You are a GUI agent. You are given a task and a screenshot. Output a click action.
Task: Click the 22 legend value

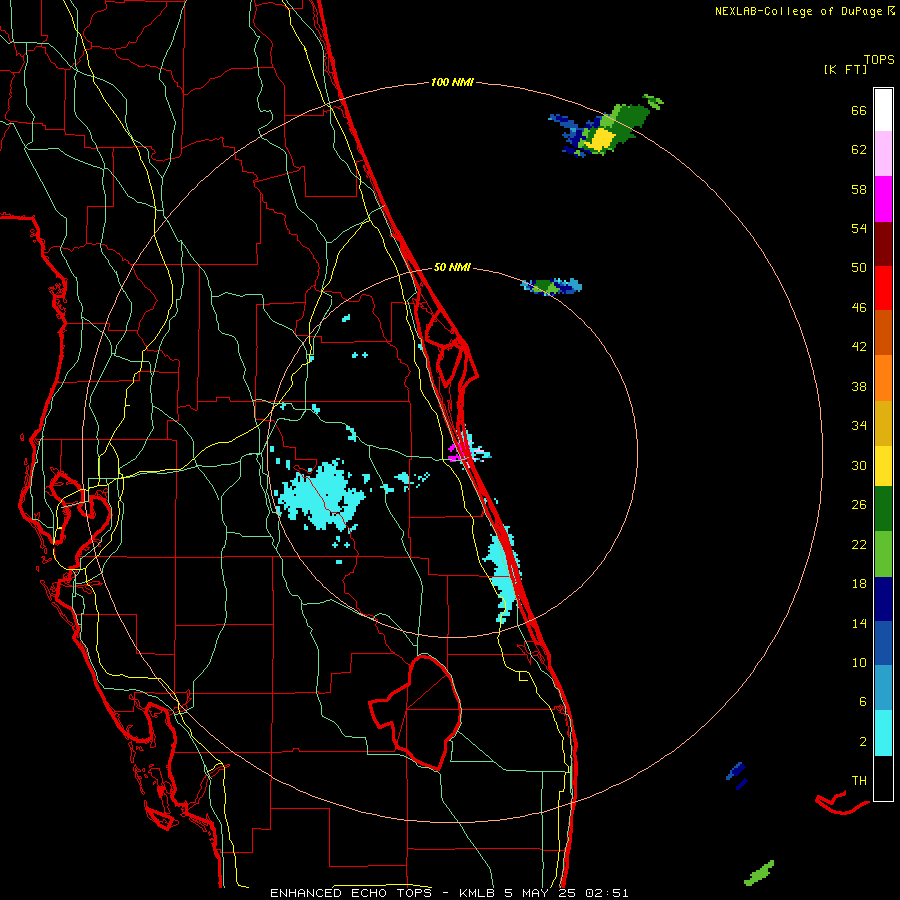(859, 544)
